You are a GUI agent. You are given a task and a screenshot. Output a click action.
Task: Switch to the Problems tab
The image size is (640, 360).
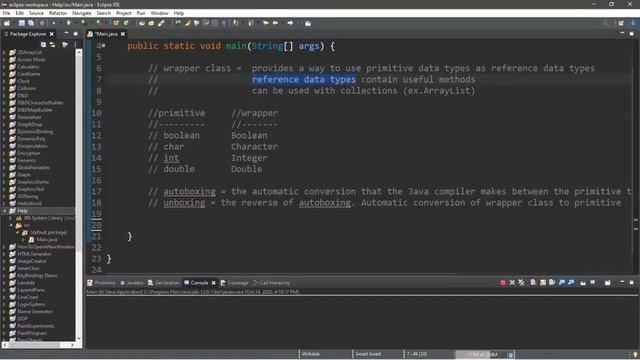coord(101,282)
